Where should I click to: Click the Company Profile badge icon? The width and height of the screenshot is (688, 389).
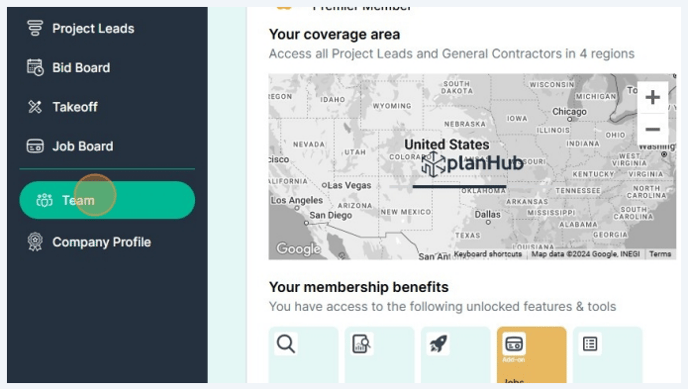click(x=35, y=242)
